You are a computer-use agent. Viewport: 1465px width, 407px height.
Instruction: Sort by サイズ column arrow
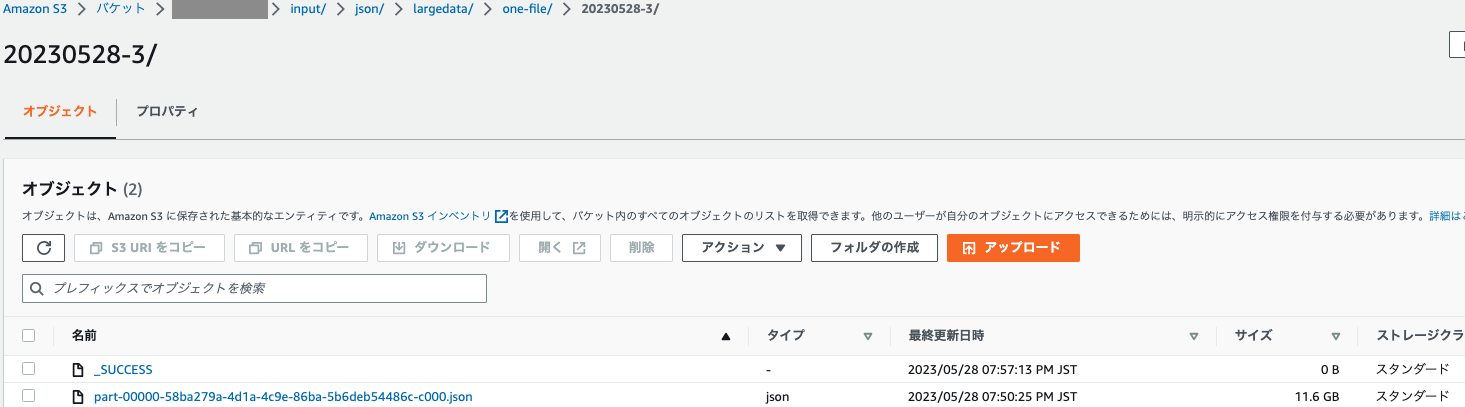pyautogui.click(x=1336, y=336)
